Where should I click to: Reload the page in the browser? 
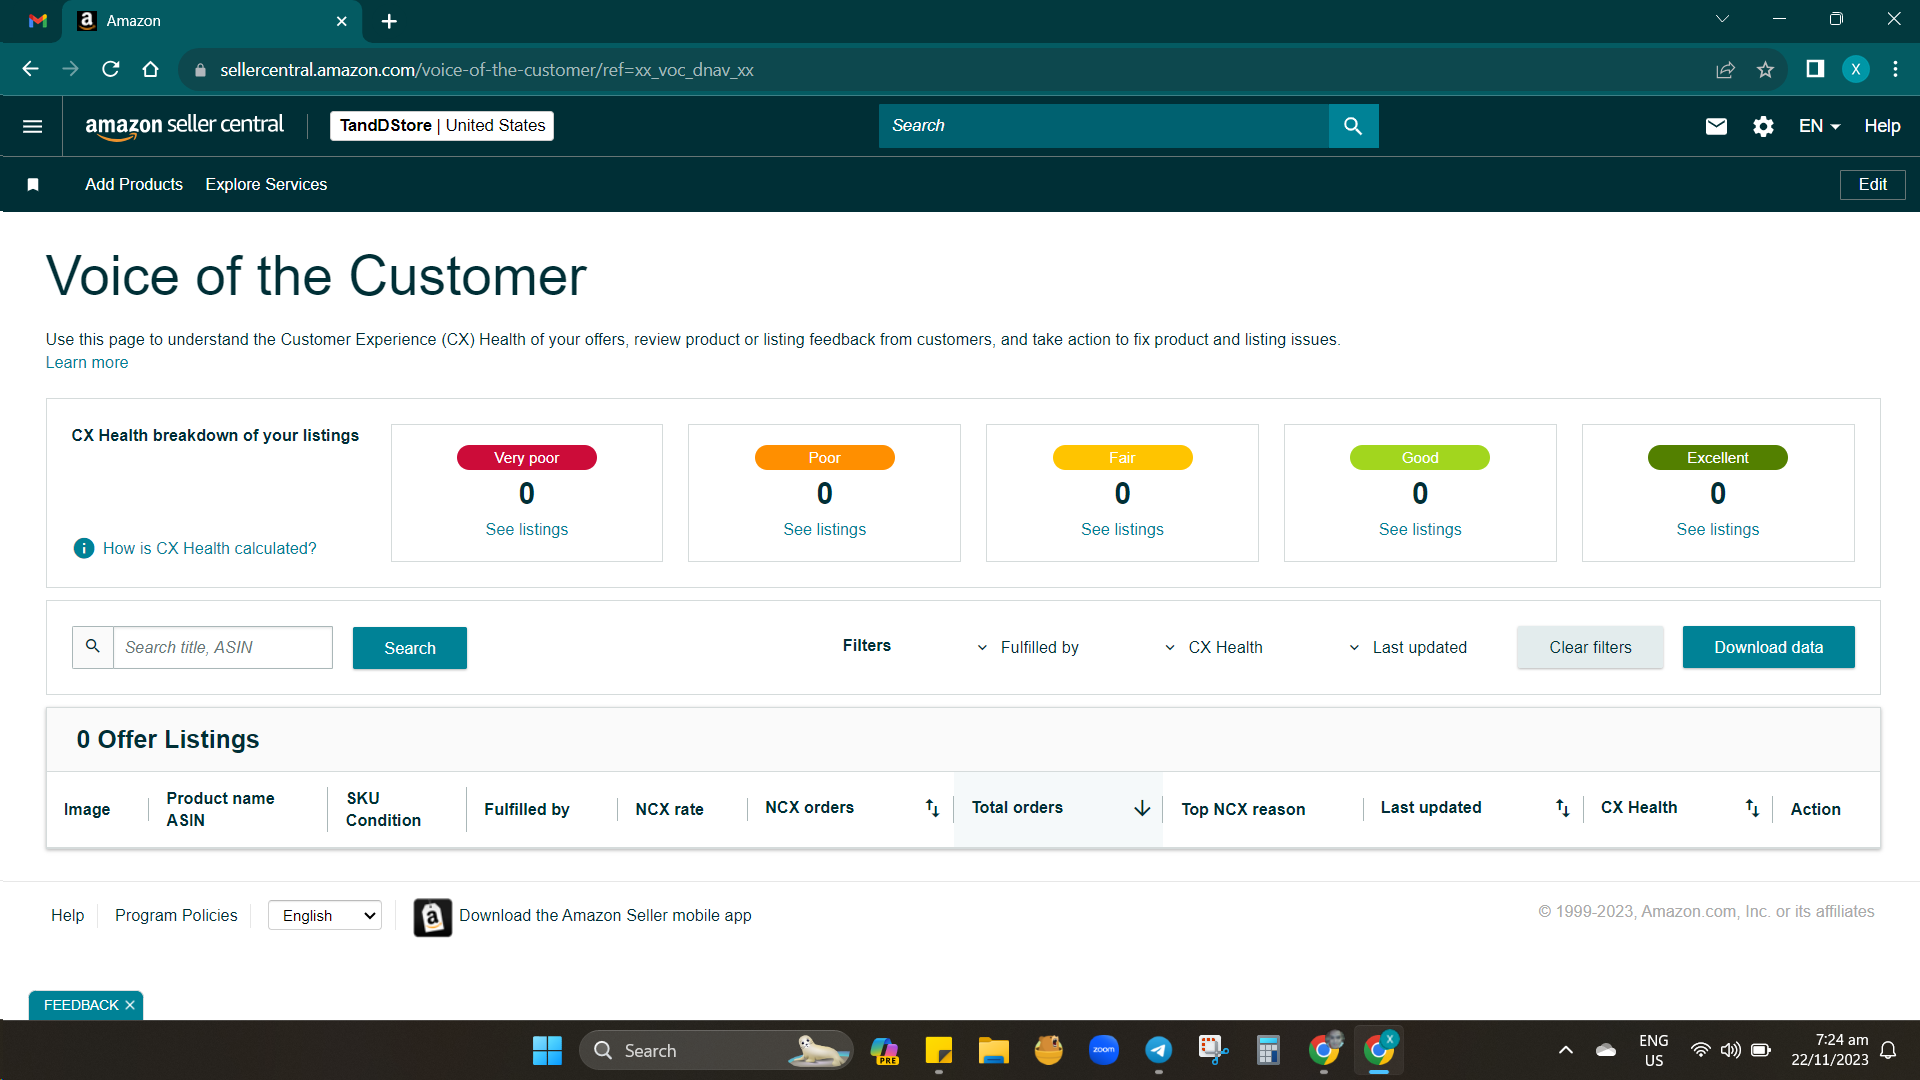pyautogui.click(x=111, y=69)
